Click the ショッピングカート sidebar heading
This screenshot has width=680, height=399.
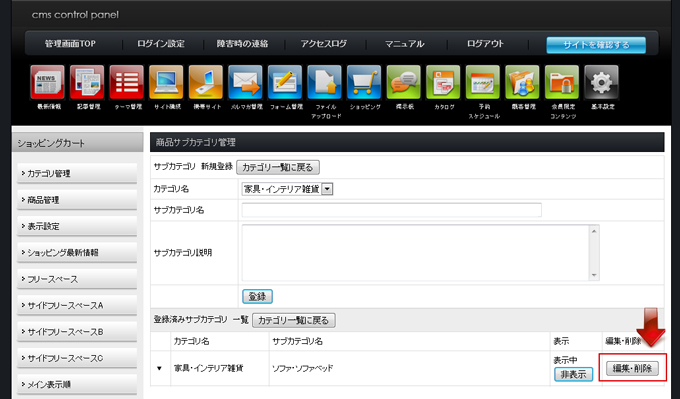51,144
